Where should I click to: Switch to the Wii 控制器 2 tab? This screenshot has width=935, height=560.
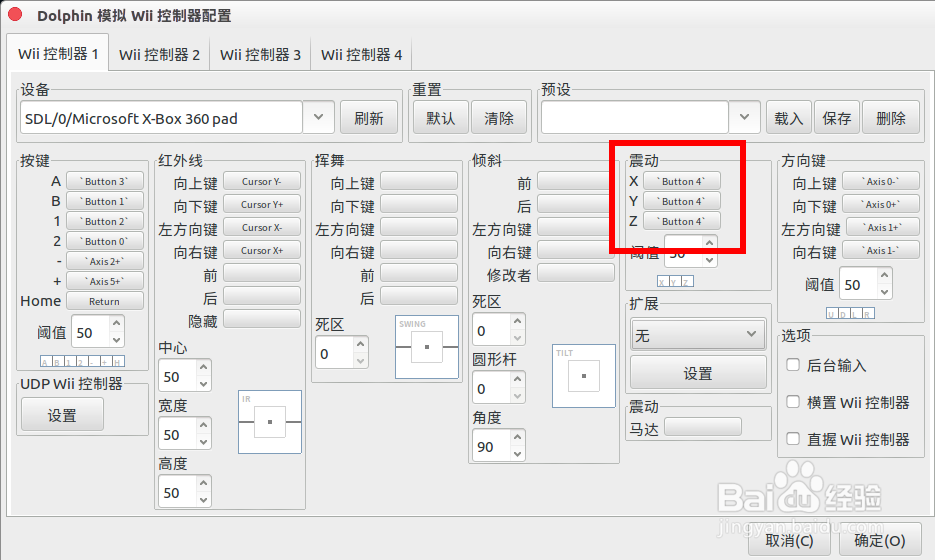coord(159,55)
